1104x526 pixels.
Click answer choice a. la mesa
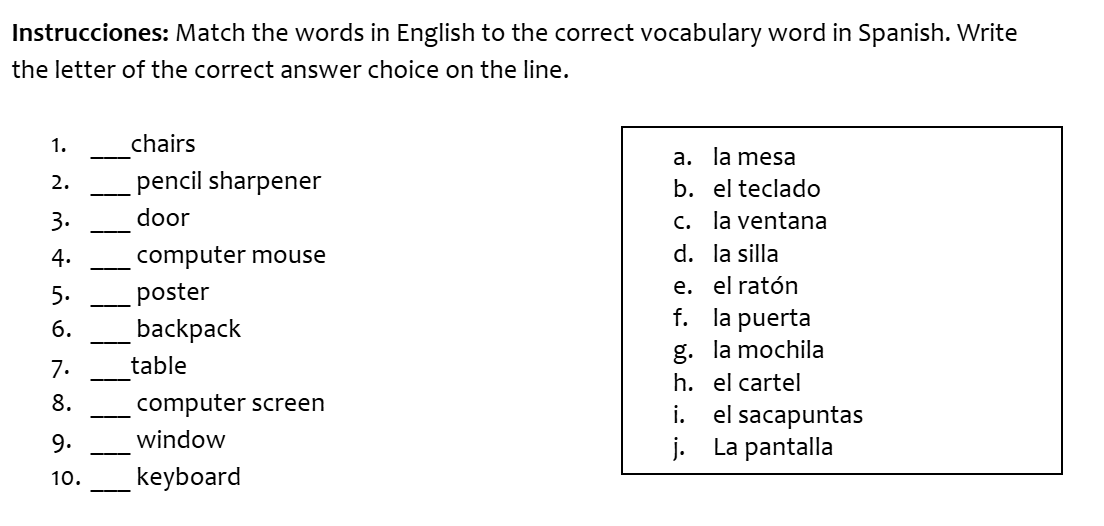tap(753, 157)
